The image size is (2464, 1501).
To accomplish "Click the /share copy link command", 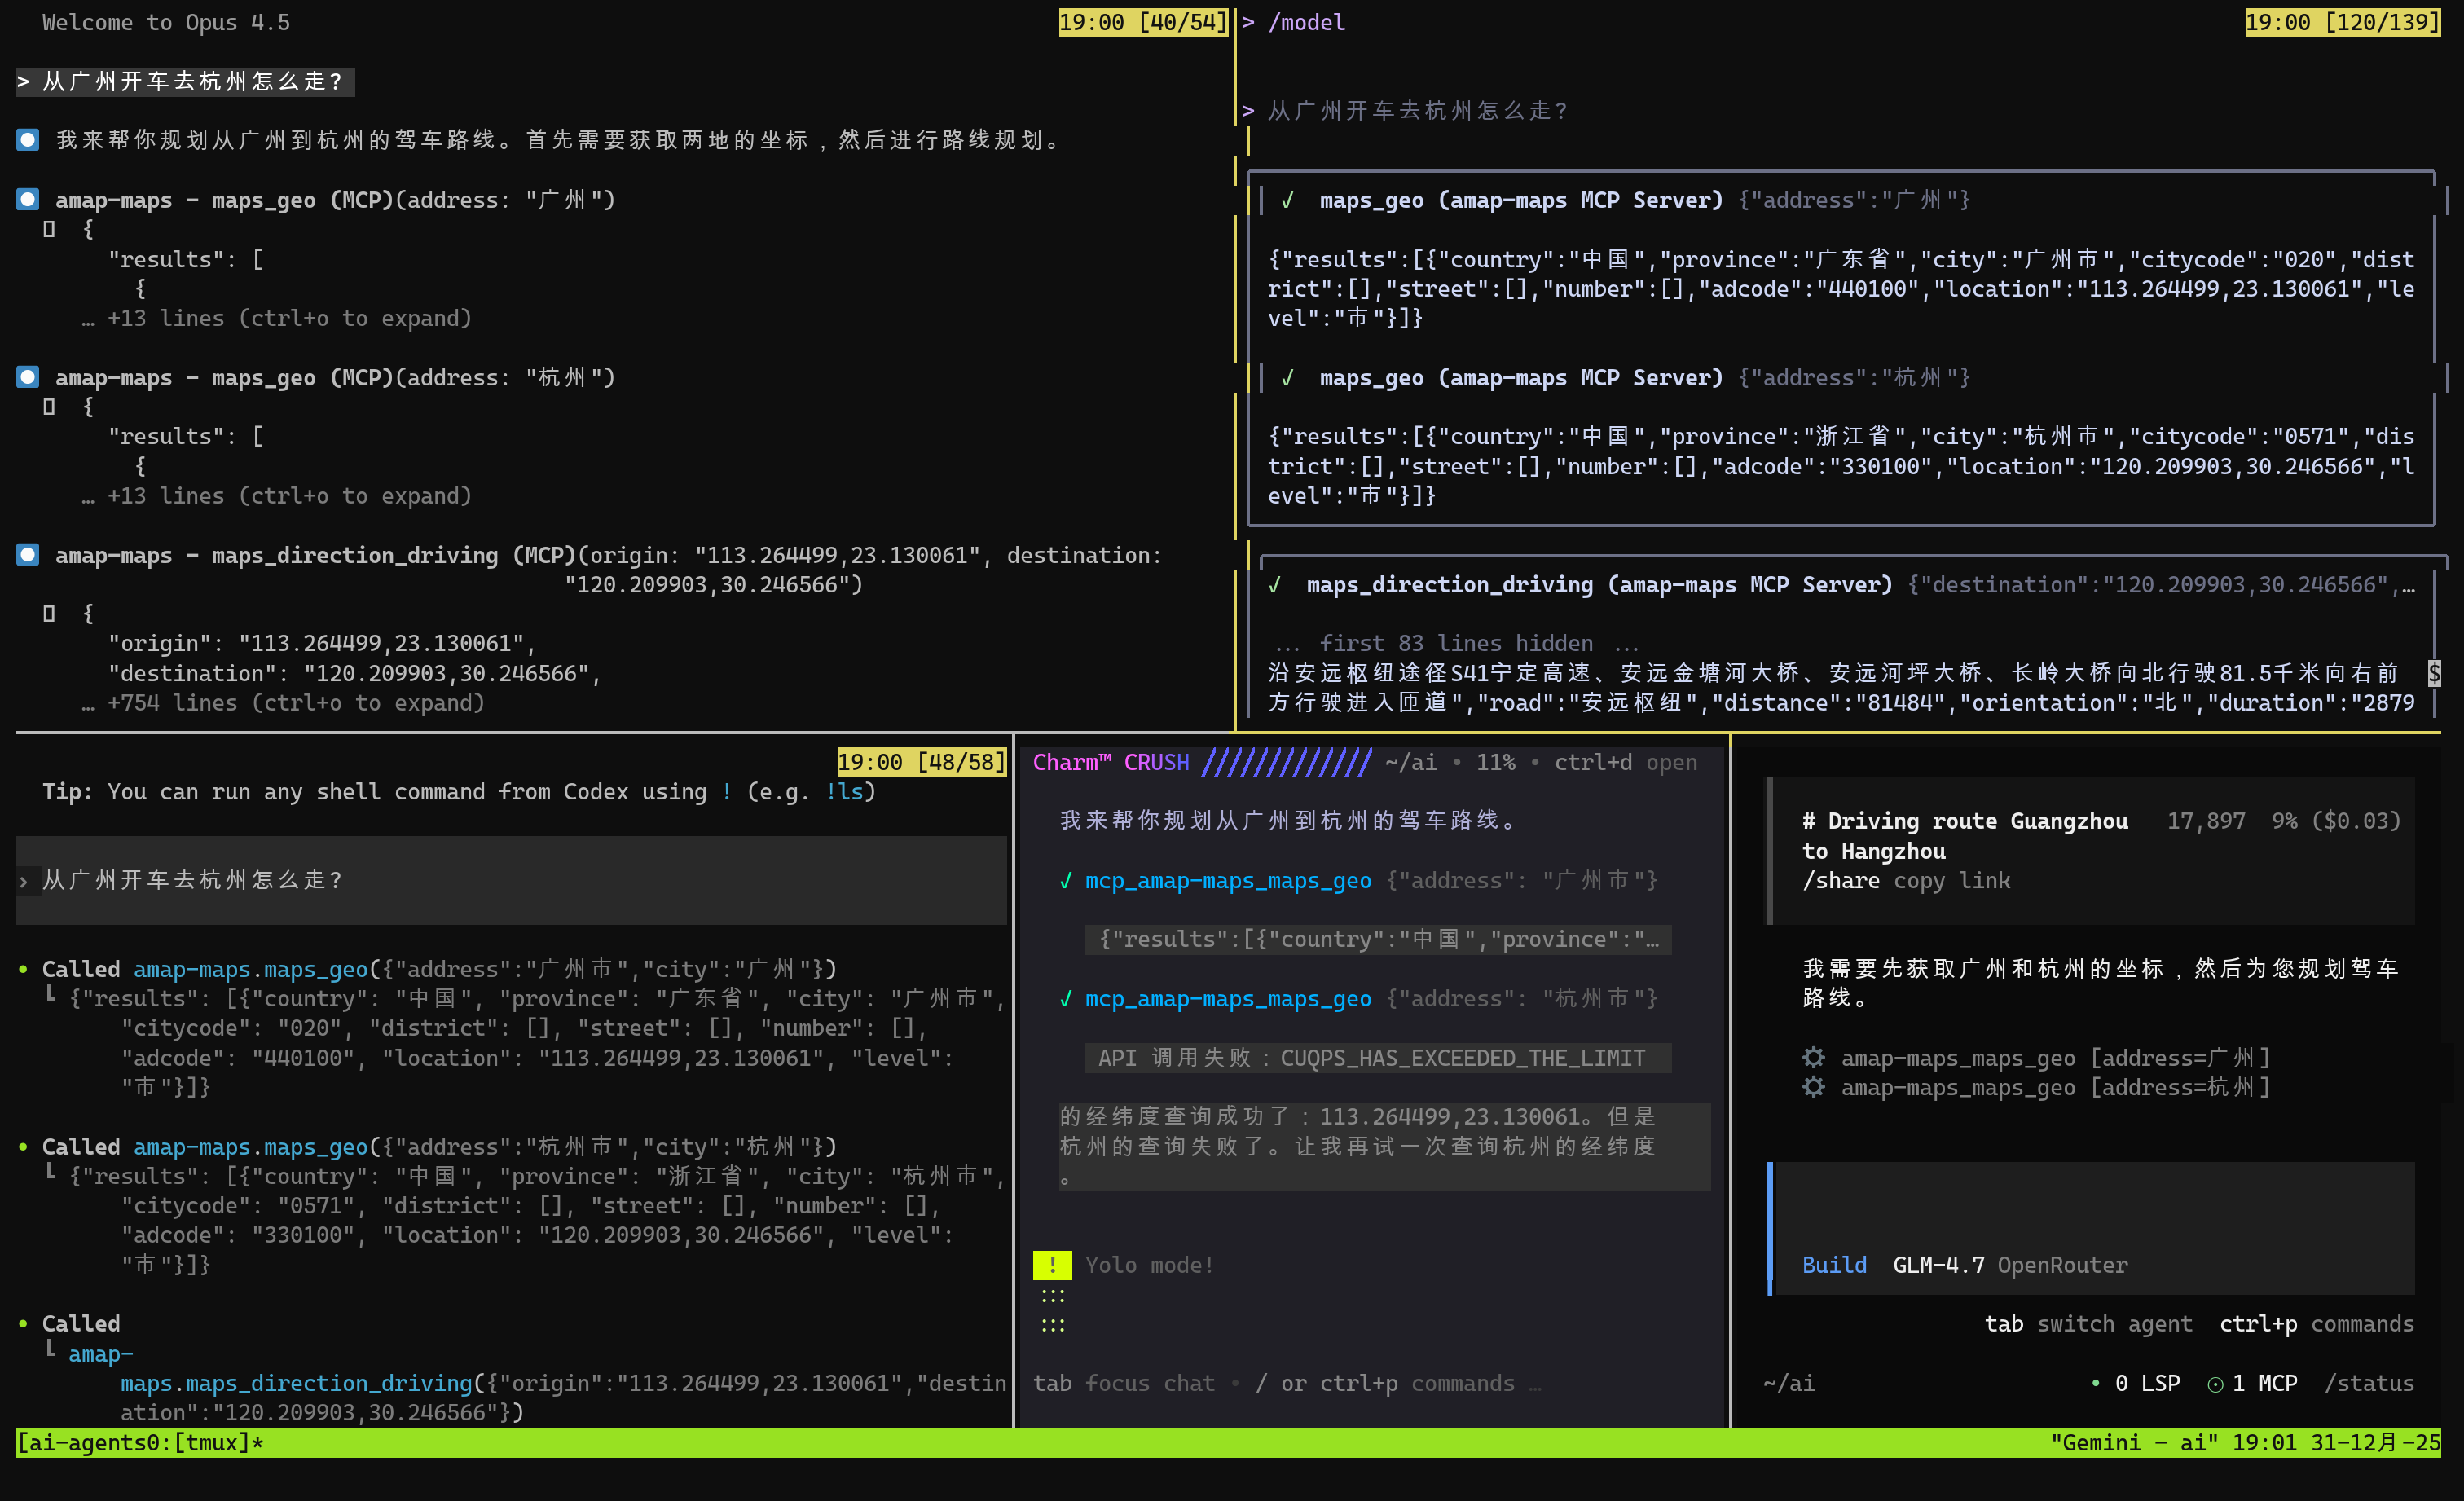I will 1905,880.
